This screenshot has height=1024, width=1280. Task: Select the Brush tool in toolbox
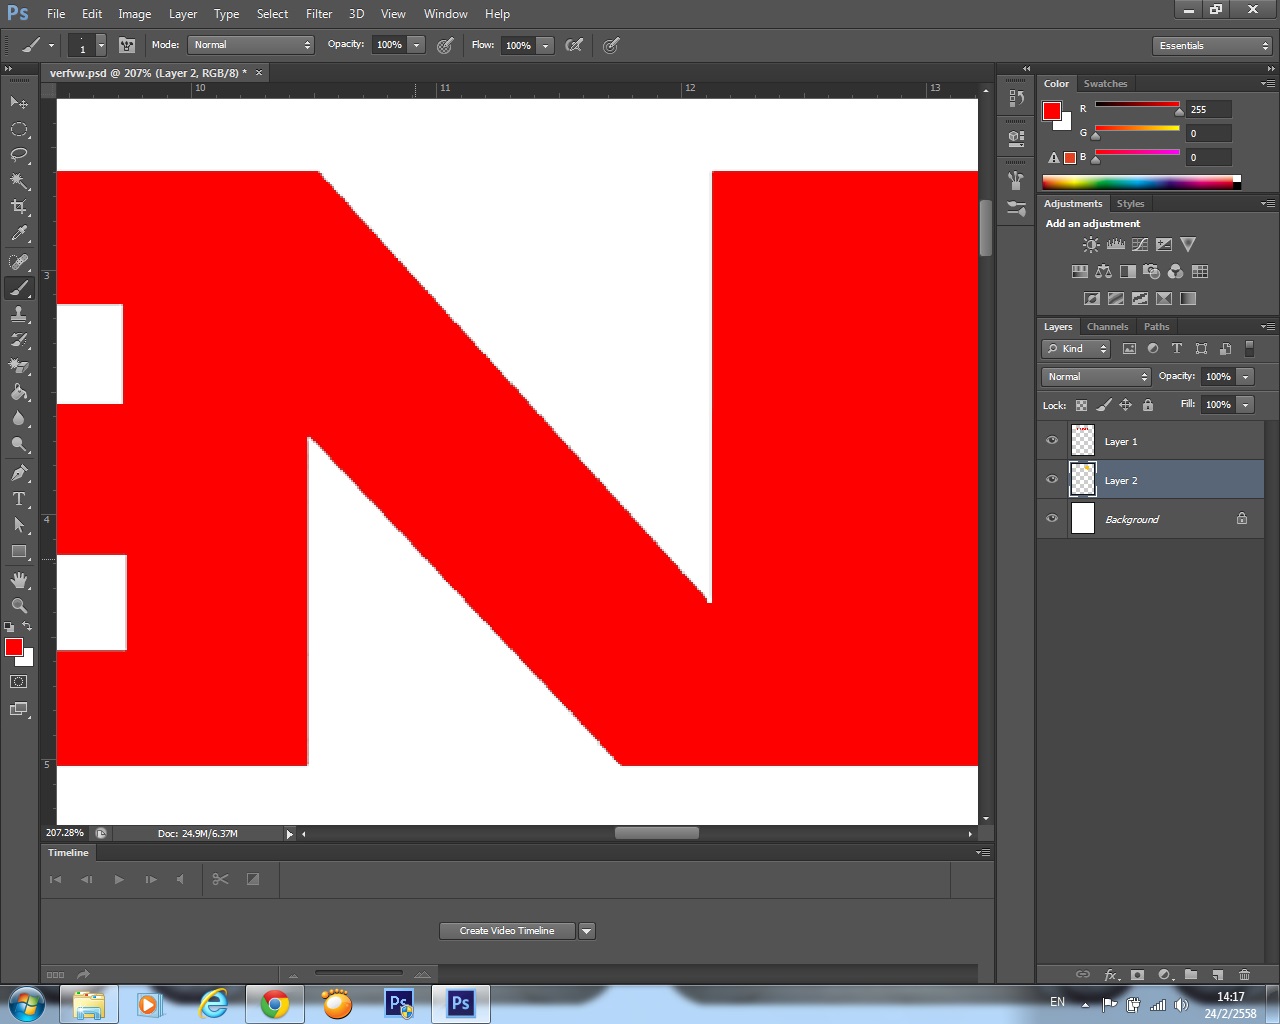click(19, 288)
